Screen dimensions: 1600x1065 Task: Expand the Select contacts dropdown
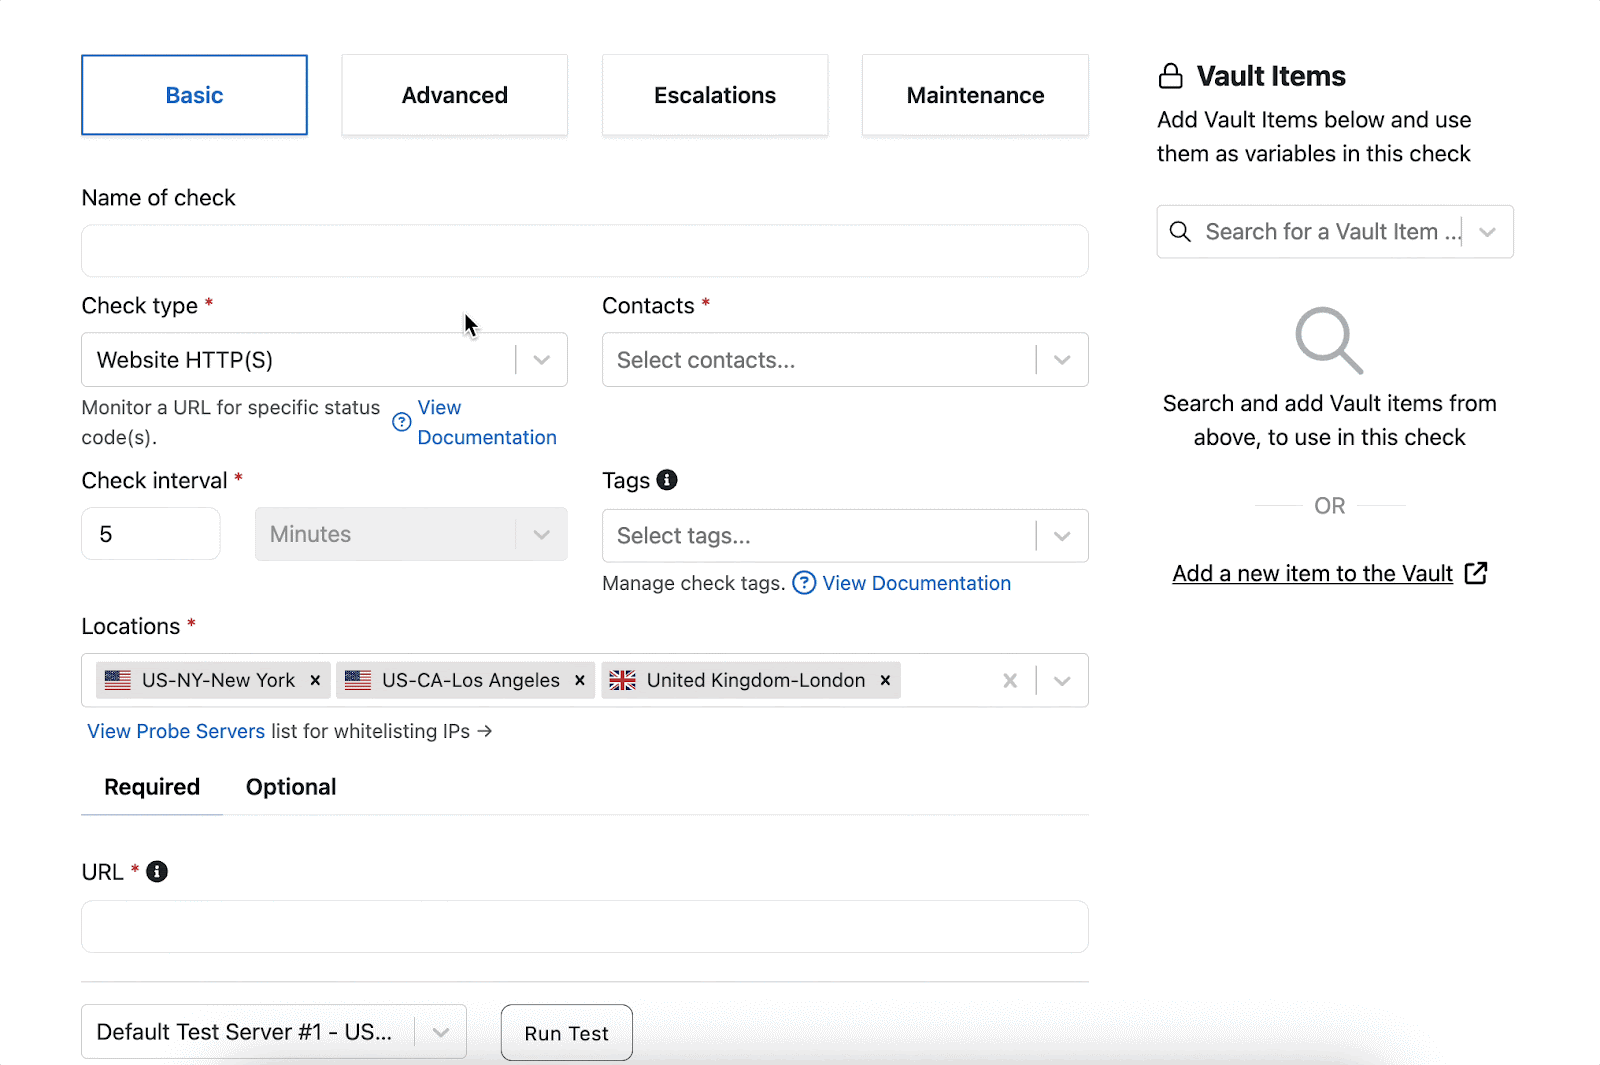pyautogui.click(x=1062, y=360)
